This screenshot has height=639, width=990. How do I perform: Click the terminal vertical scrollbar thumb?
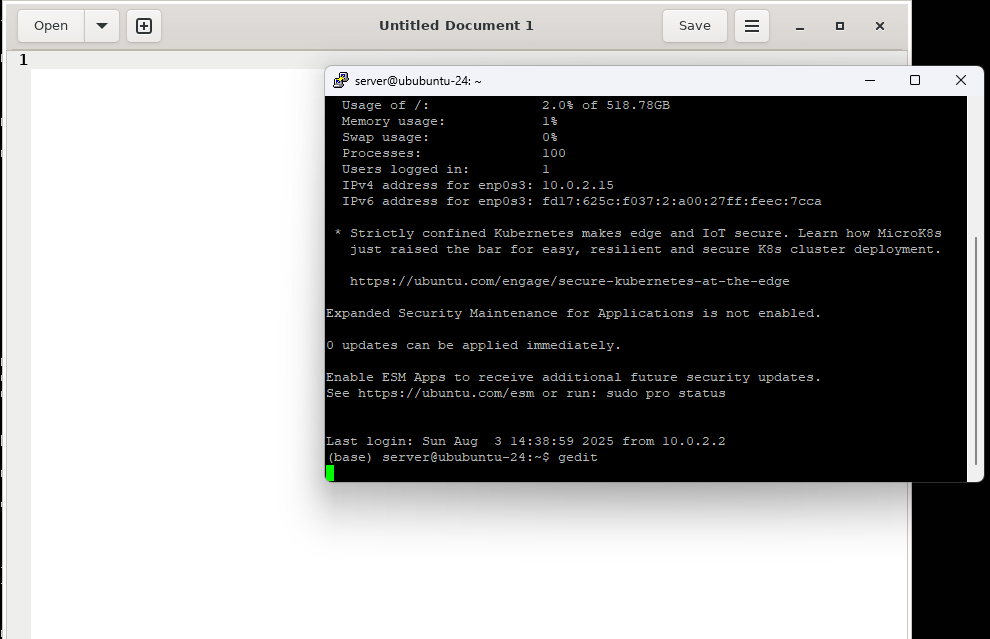[x=975, y=351]
